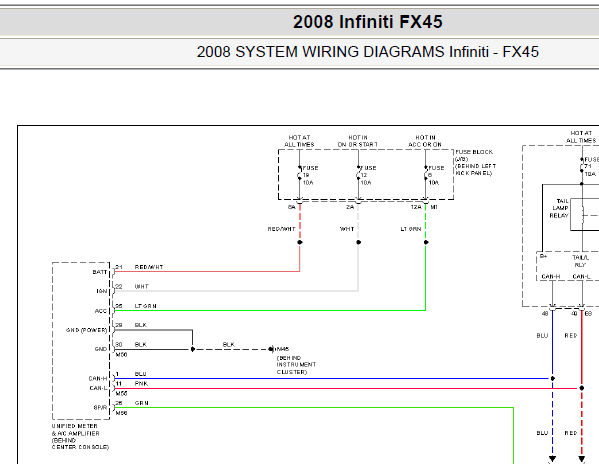Click 'PNK' wire label at pin 11
Image resolution: width=599 pixels, height=464 pixels.
coord(141,383)
